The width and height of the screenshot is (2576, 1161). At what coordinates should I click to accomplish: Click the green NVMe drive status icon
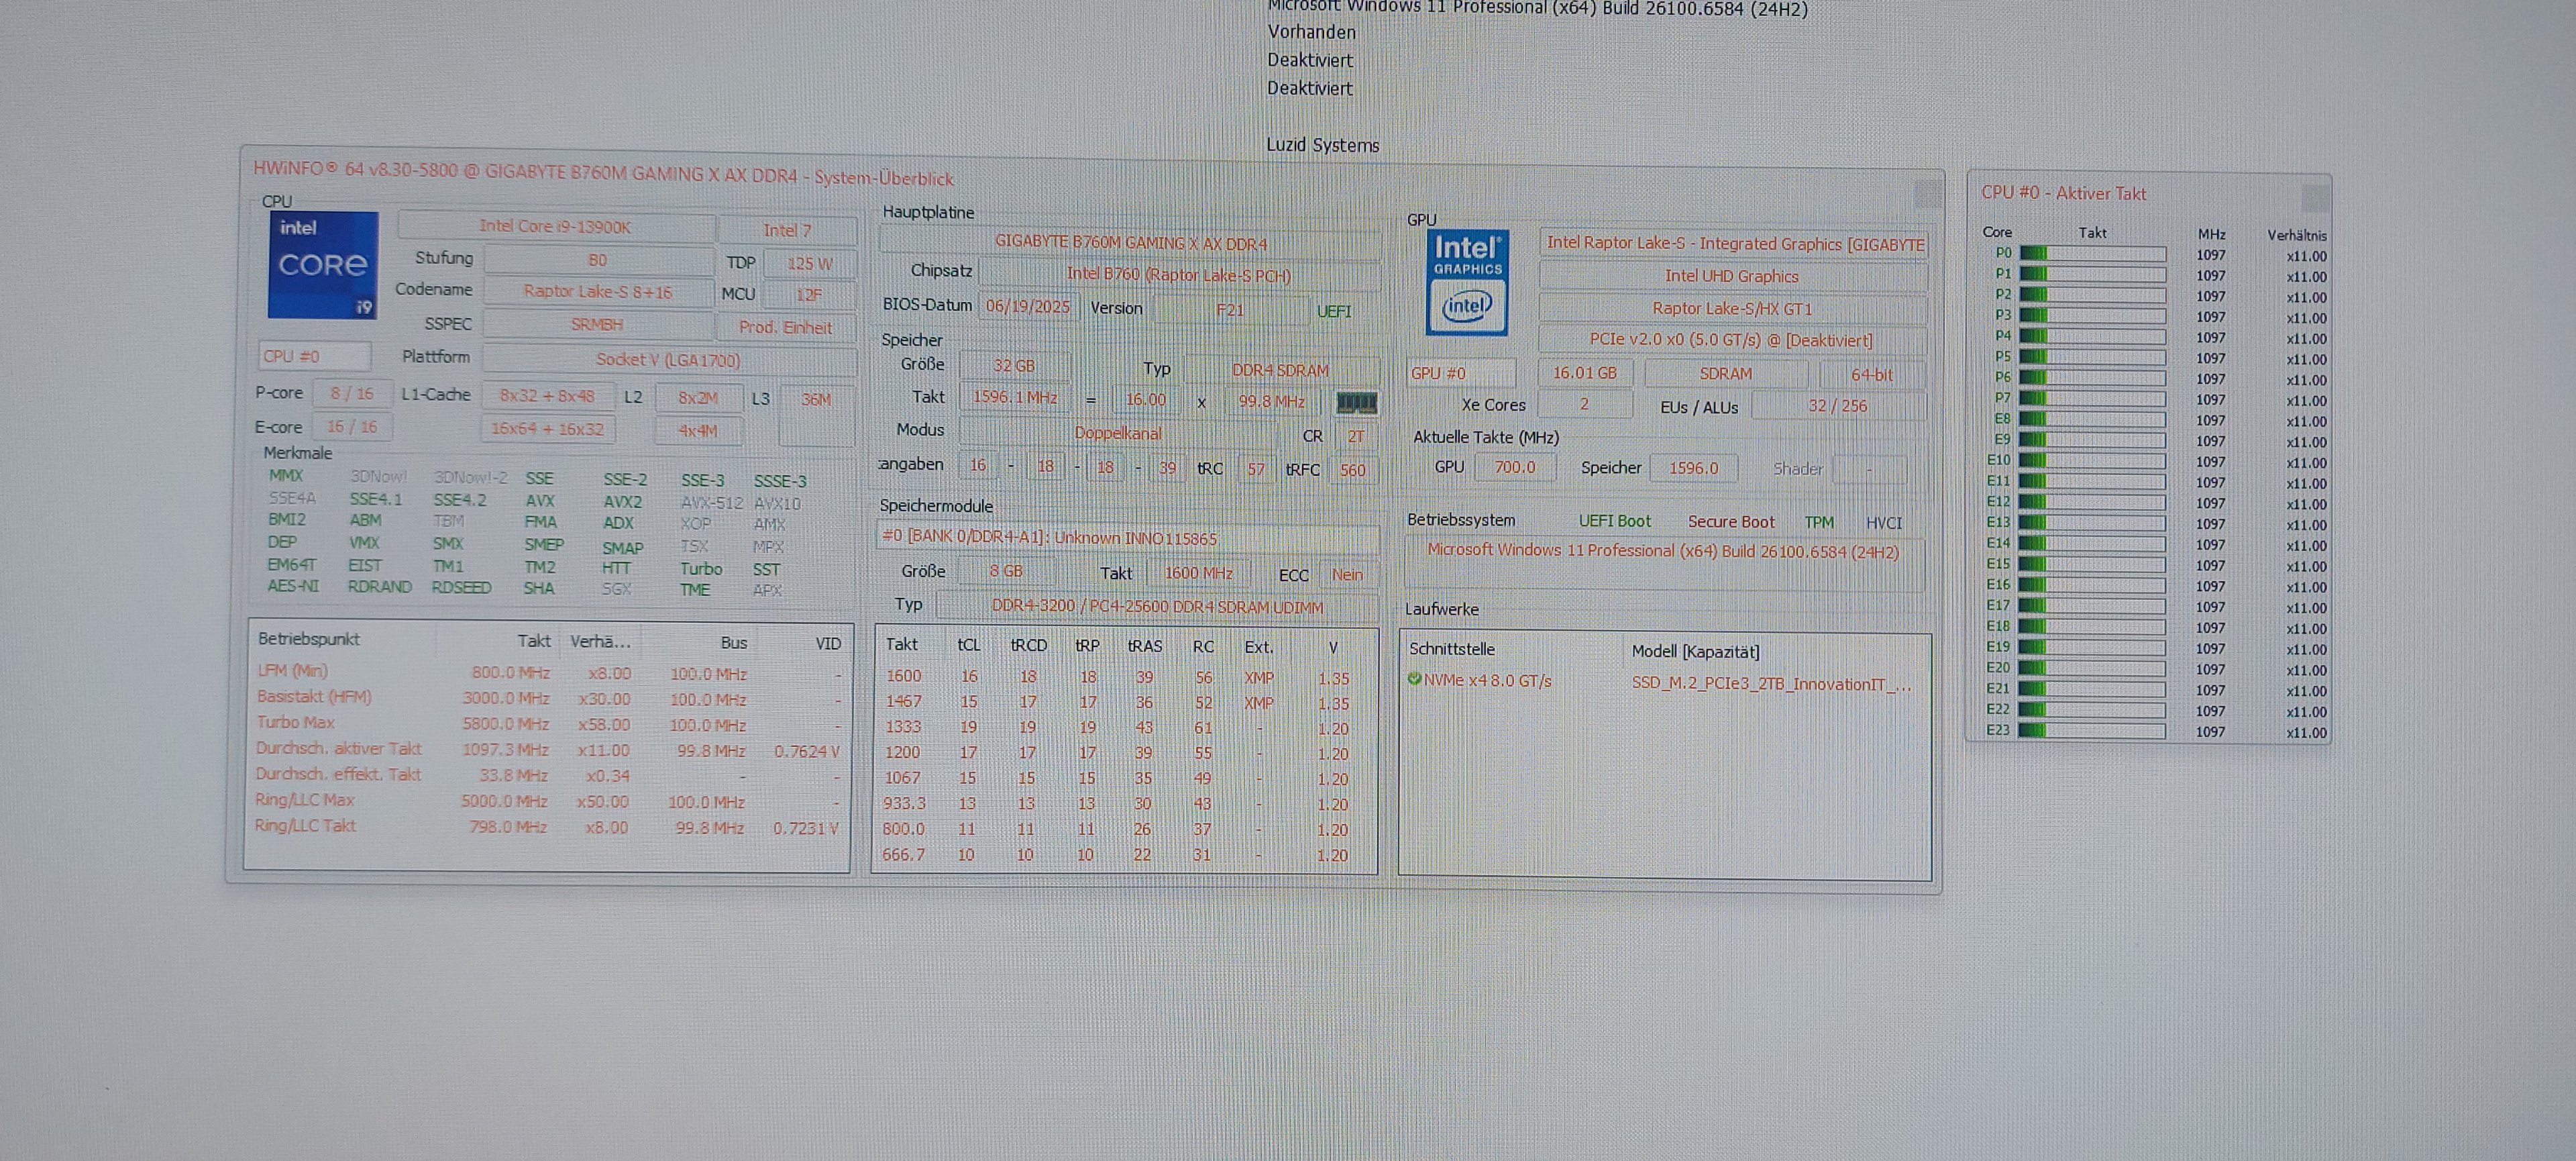tap(1414, 679)
